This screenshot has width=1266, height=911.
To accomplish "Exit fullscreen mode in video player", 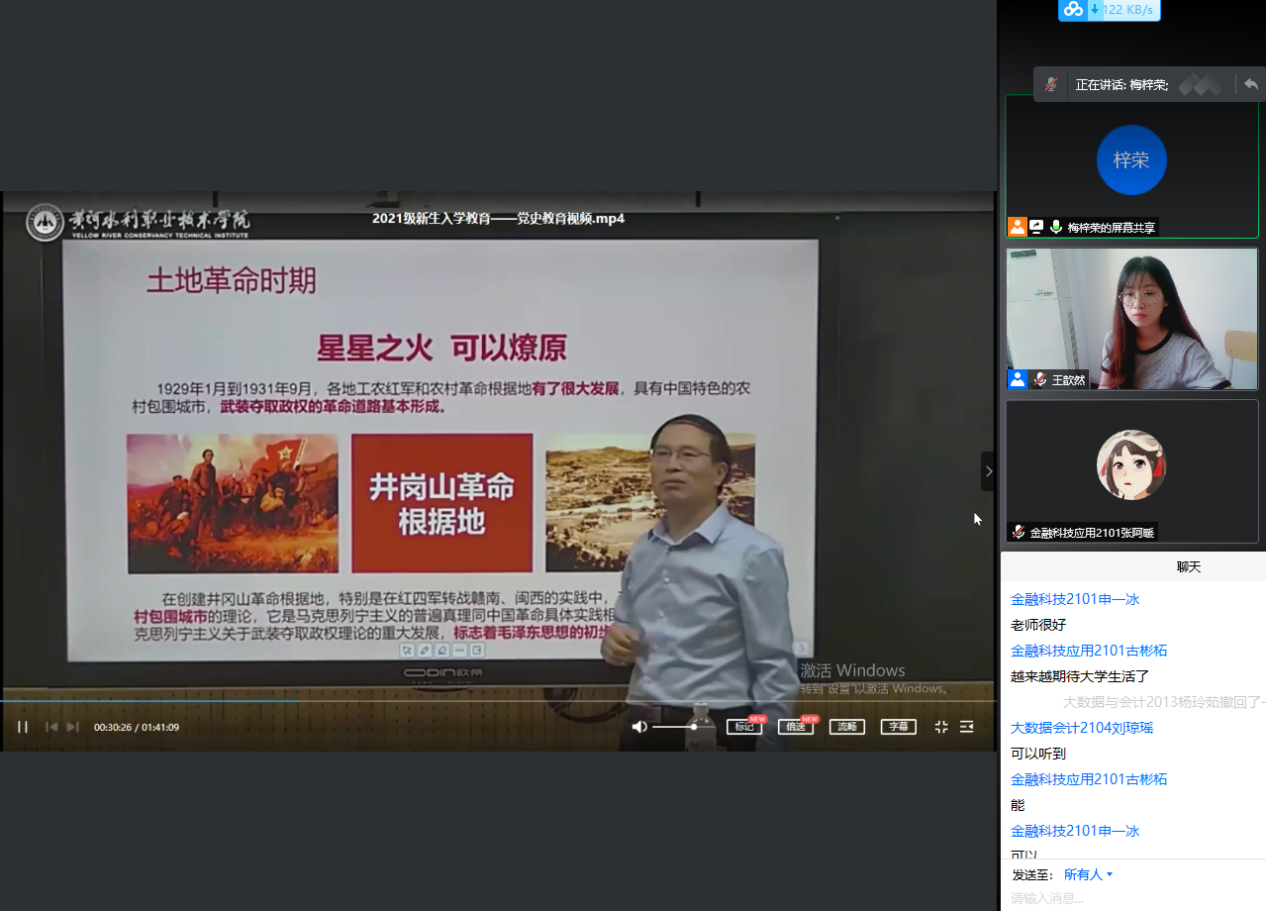I will click(x=941, y=727).
